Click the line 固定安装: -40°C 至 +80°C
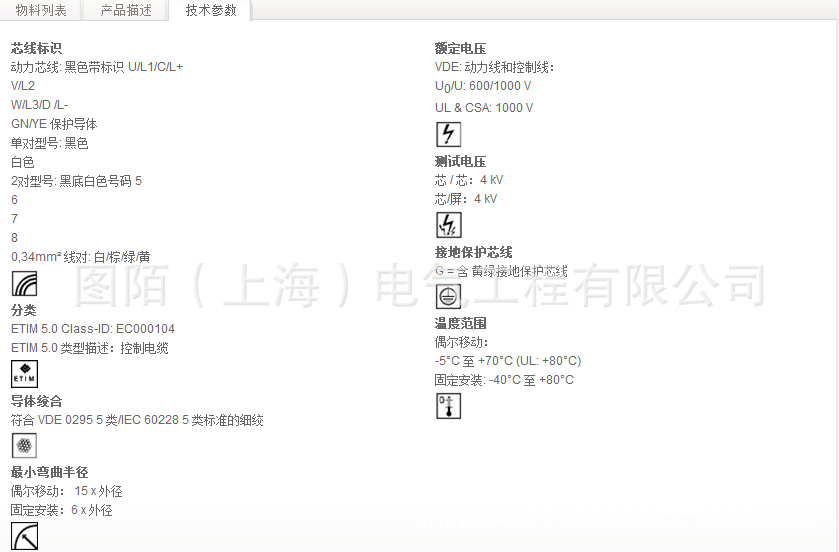Screen dimensions: 839x552 pos(504,380)
